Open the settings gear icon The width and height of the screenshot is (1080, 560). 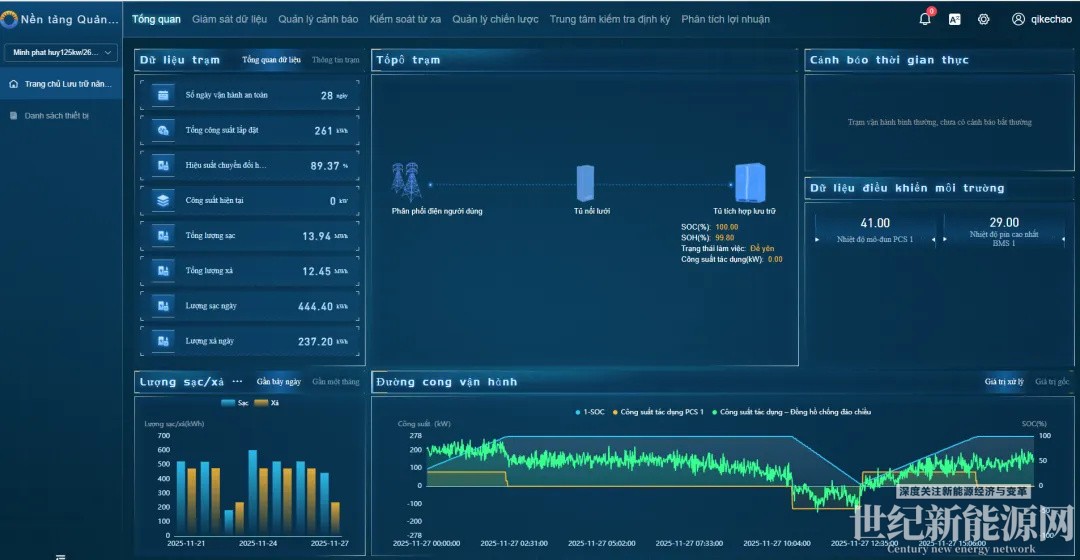pyautogui.click(x=984, y=19)
